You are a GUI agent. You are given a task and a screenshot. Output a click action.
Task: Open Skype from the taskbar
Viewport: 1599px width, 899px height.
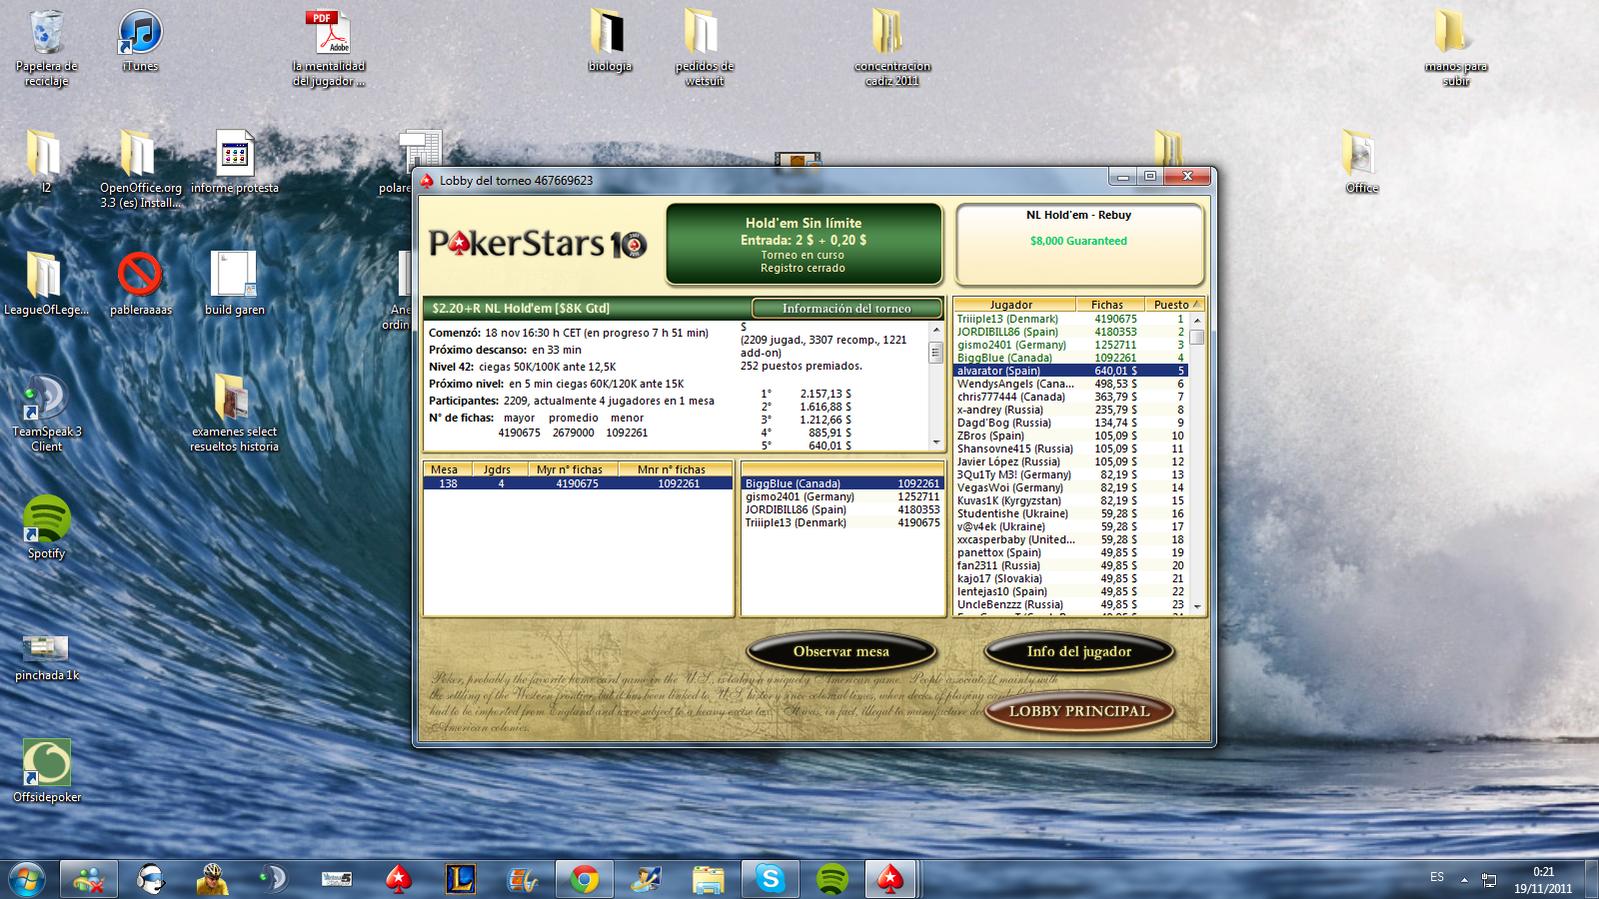[x=770, y=879]
